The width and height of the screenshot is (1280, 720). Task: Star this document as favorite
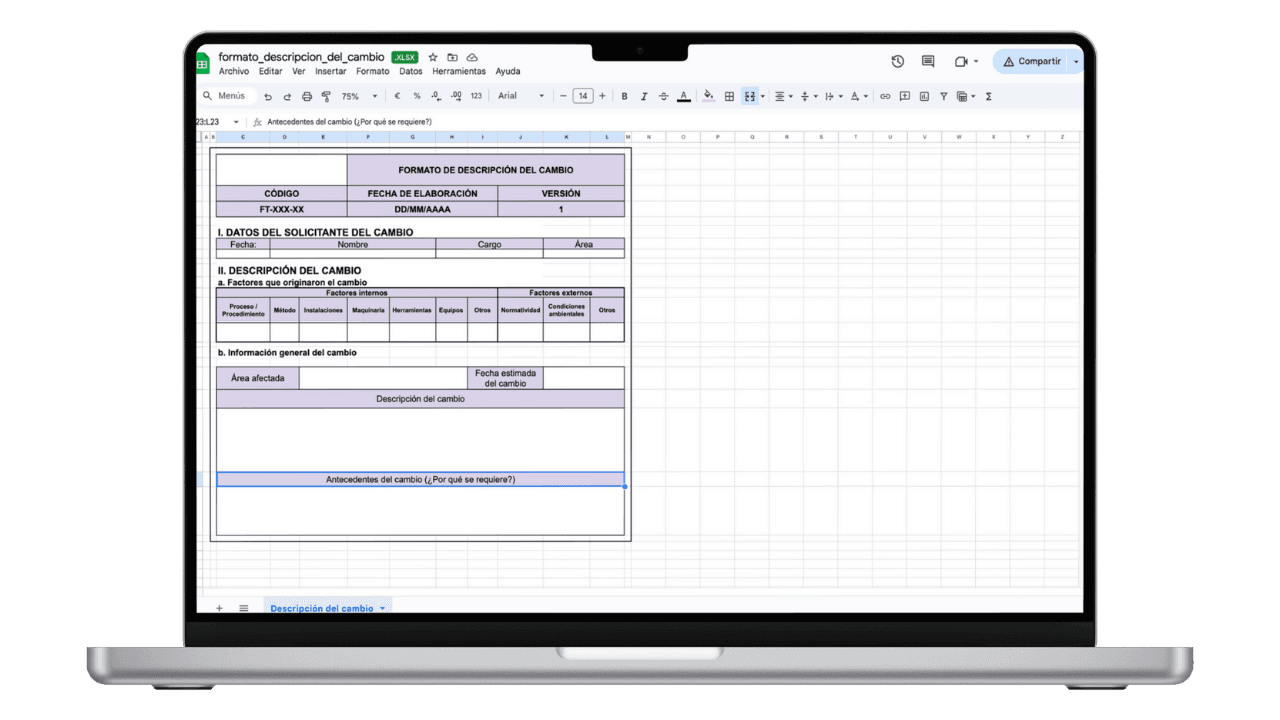[x=433, y=58]
